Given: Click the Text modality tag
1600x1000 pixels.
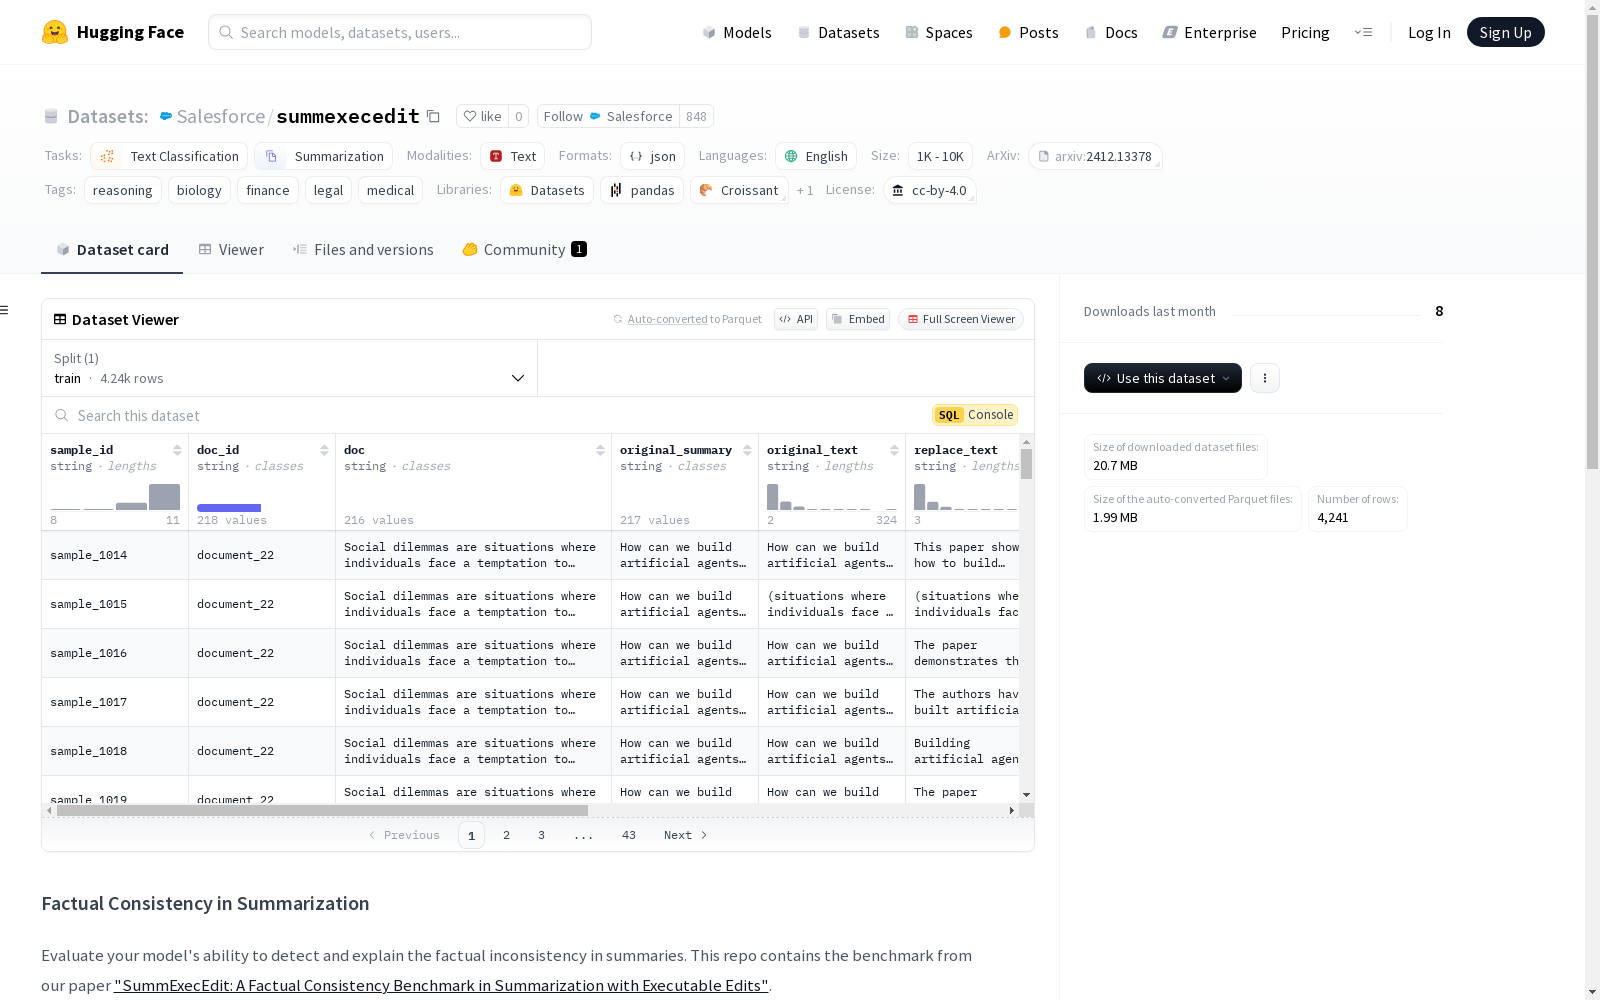Looking at the screenshot, I should pyautogui.click(x=513, y=156).
